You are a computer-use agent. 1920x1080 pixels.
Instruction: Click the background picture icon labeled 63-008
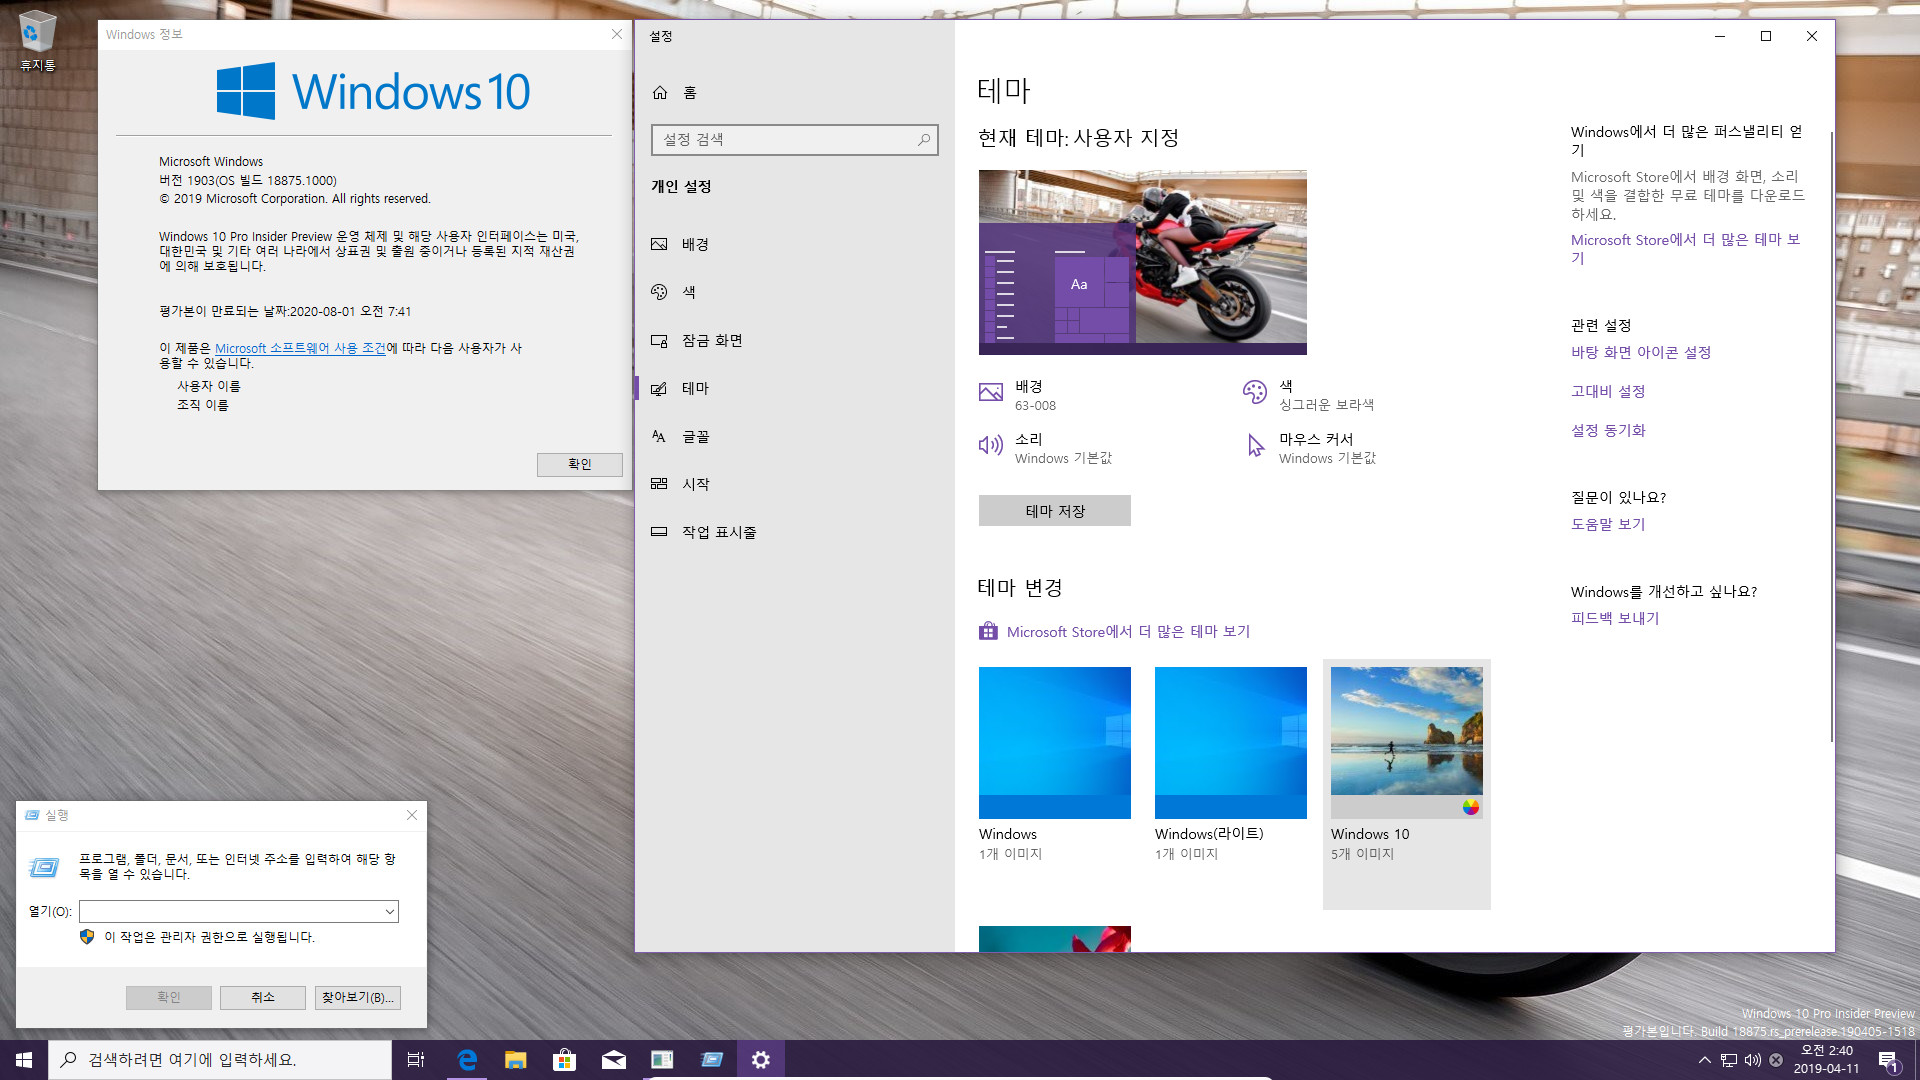[x=990, y=392]
